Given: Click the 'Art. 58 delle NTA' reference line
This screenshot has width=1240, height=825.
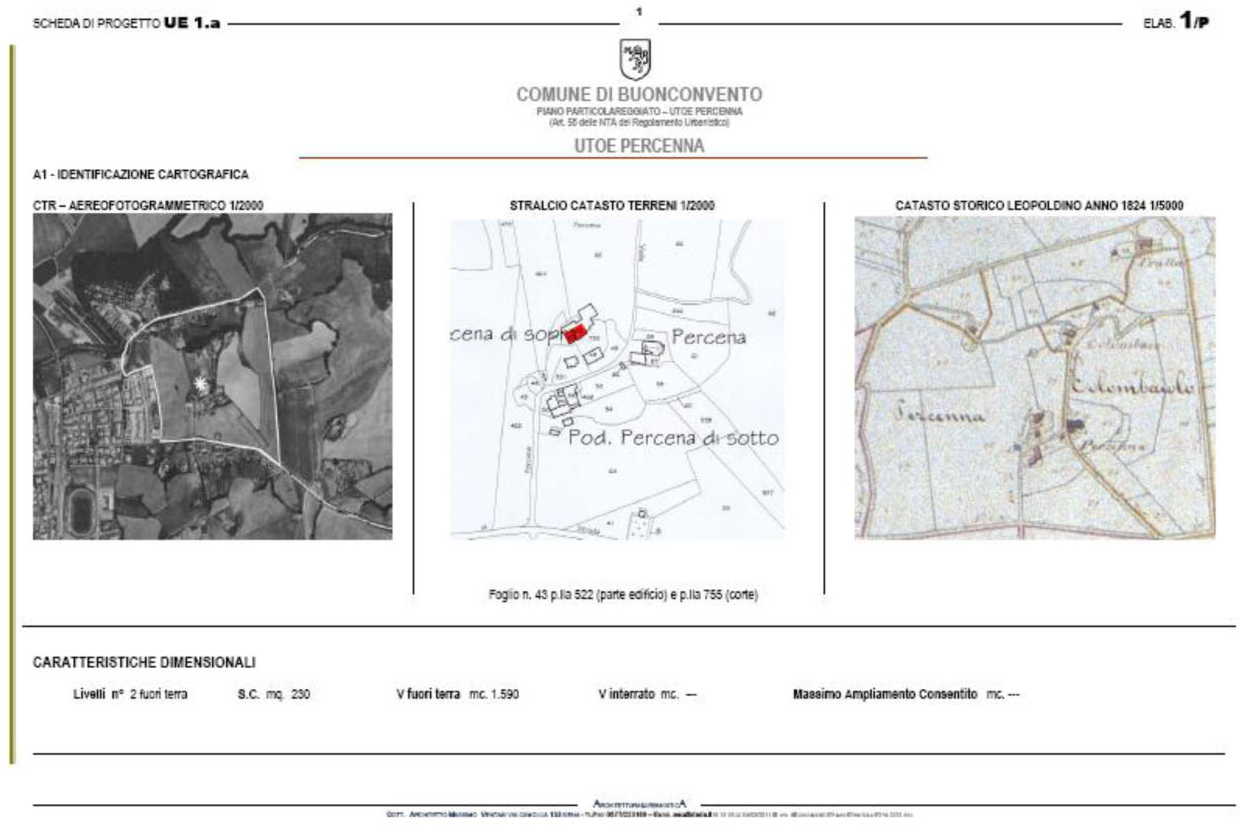Looking at the screenshot, I should click(638, 122).
